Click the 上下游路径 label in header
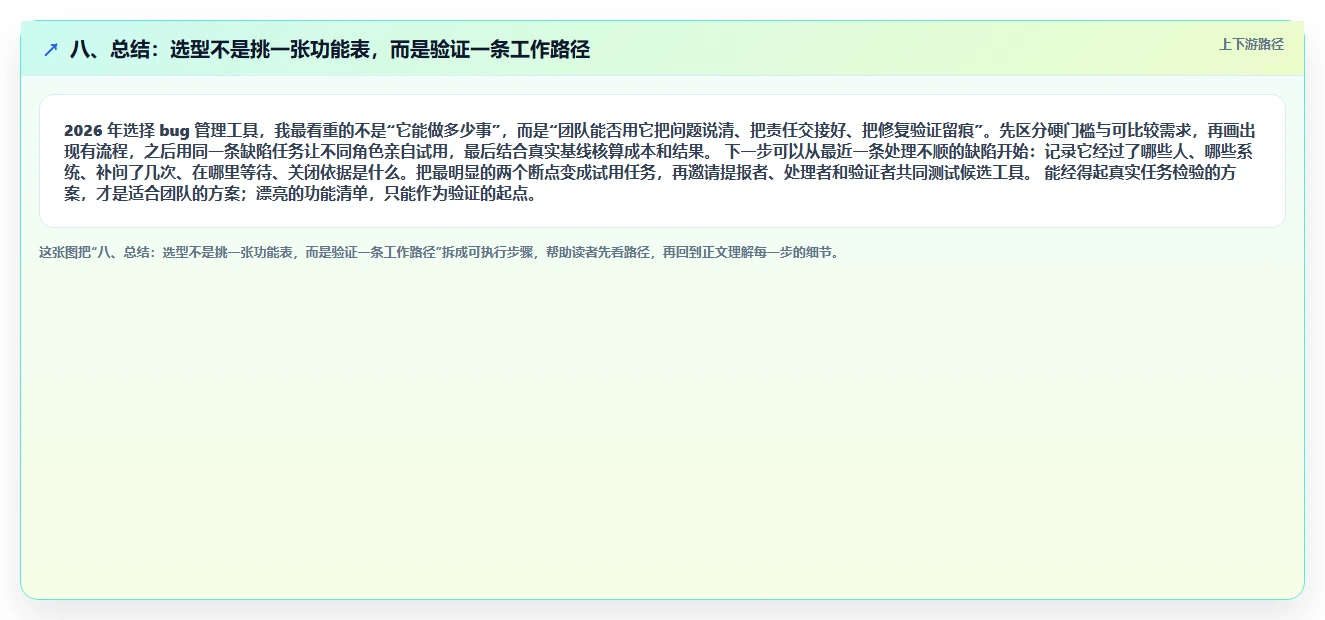 point(1251,45)
